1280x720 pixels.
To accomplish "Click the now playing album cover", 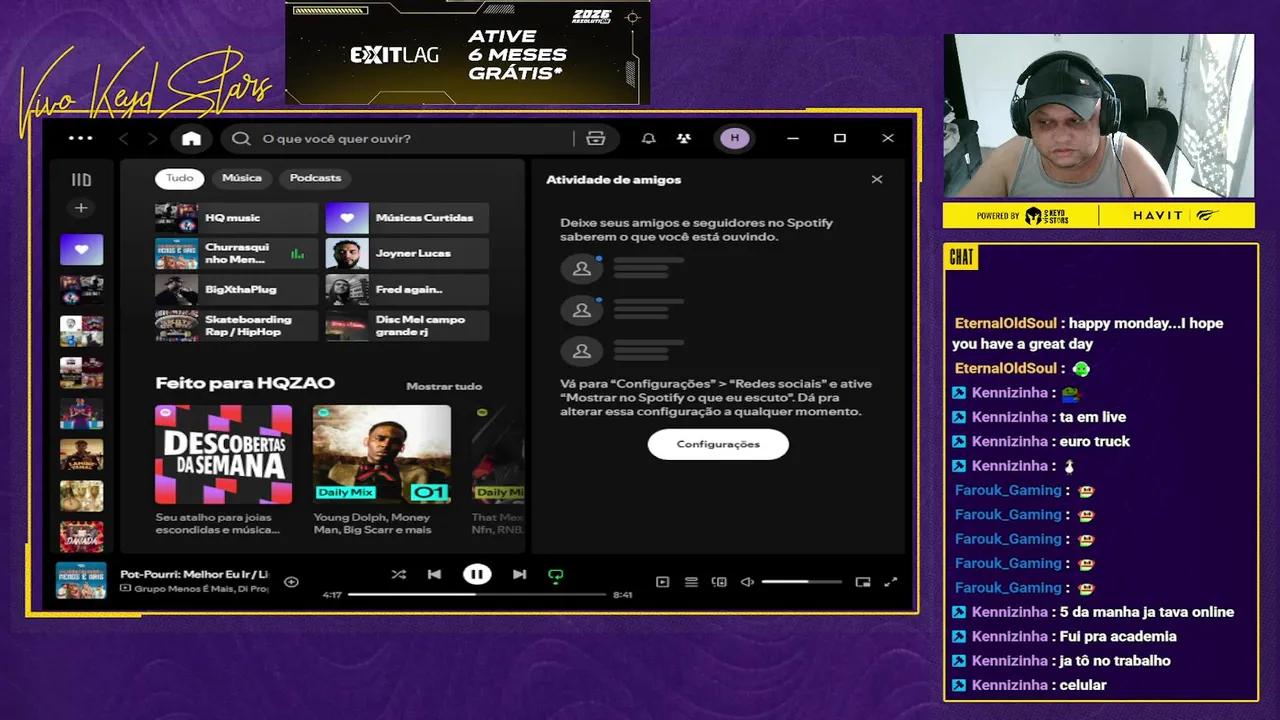I will 81,581.
